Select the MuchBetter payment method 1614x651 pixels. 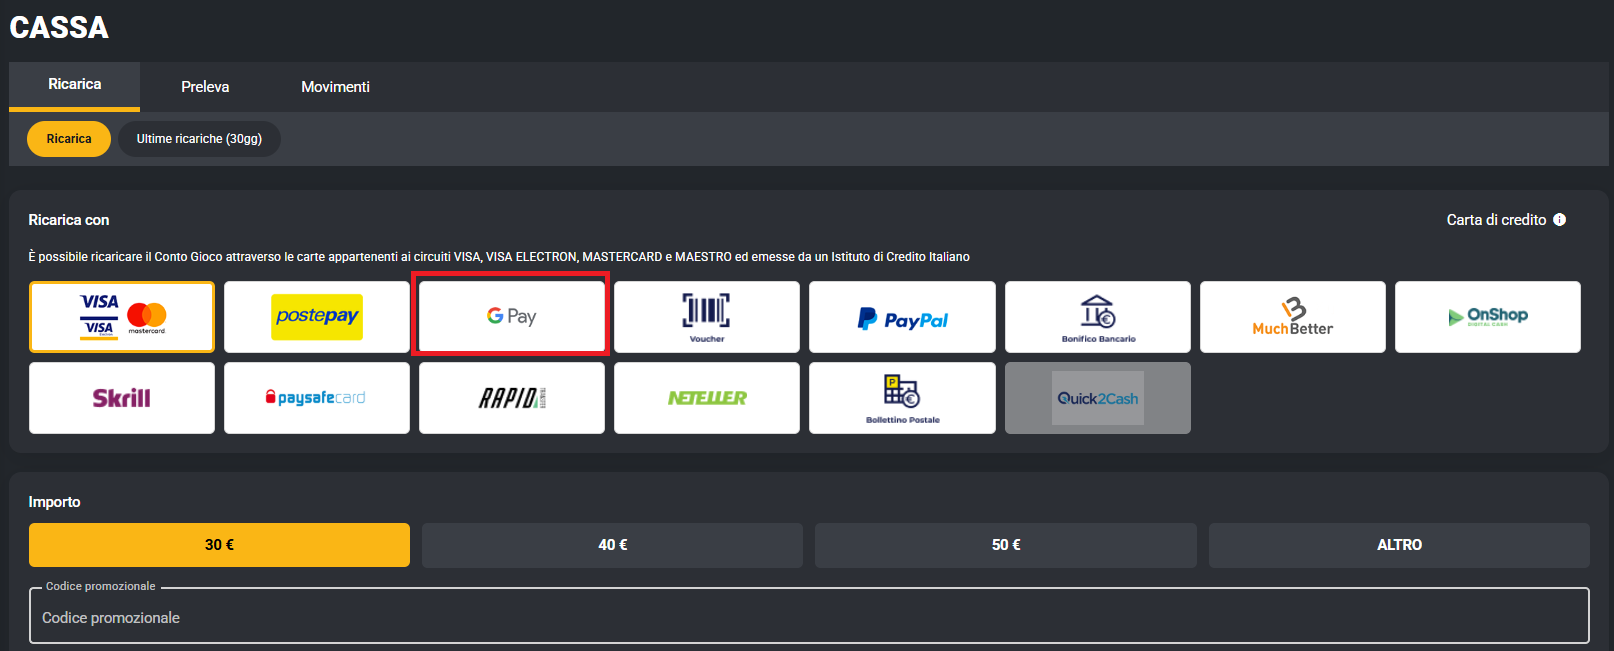point(1293,317)
